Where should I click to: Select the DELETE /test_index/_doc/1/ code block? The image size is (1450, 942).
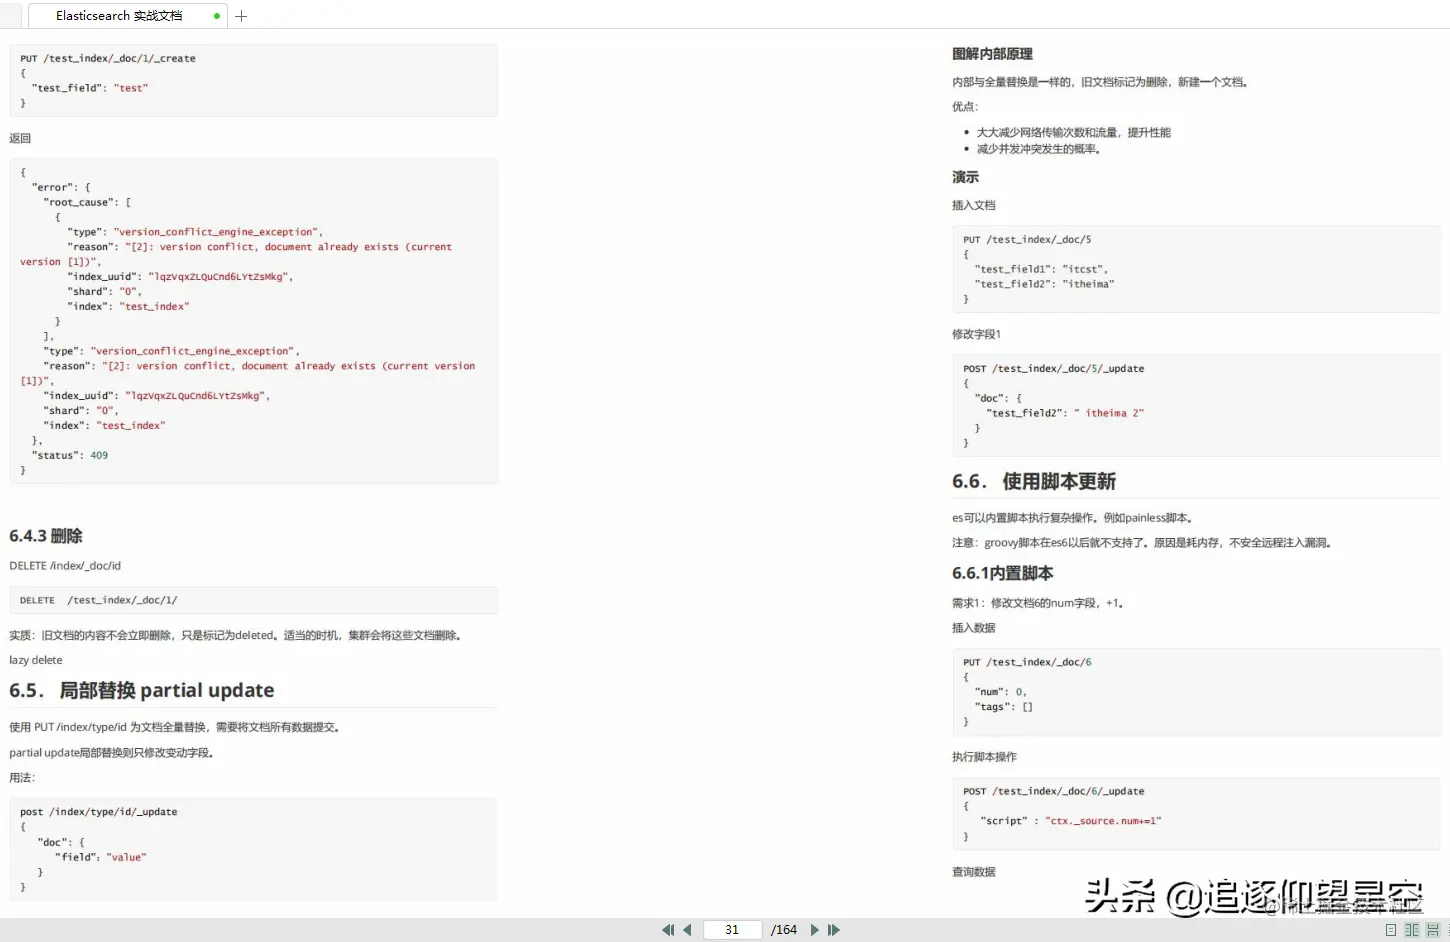(253, 600)
